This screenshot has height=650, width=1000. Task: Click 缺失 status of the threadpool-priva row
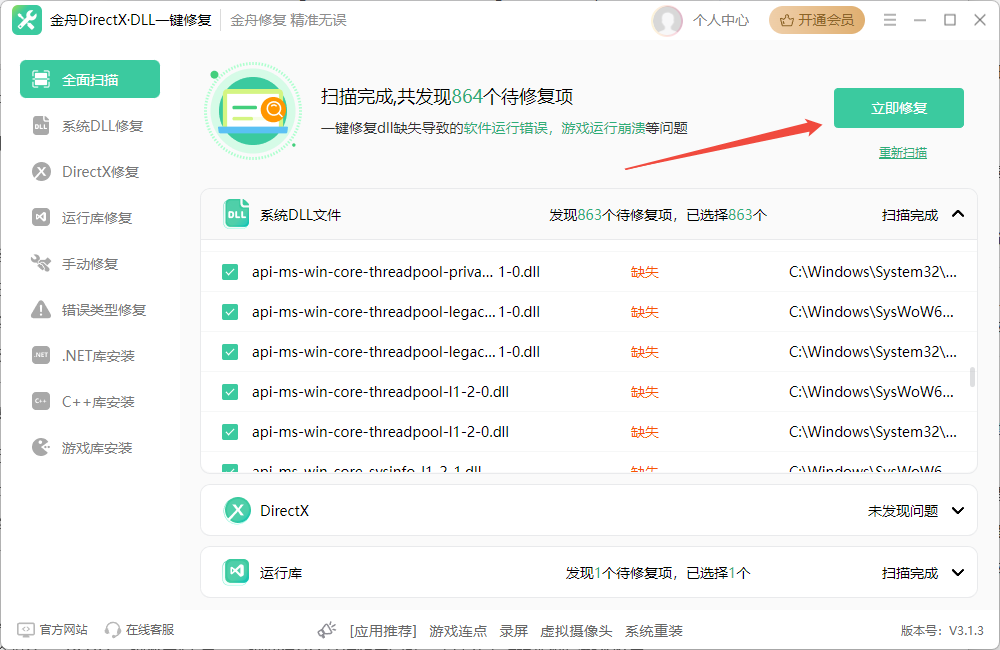[645, 272]
